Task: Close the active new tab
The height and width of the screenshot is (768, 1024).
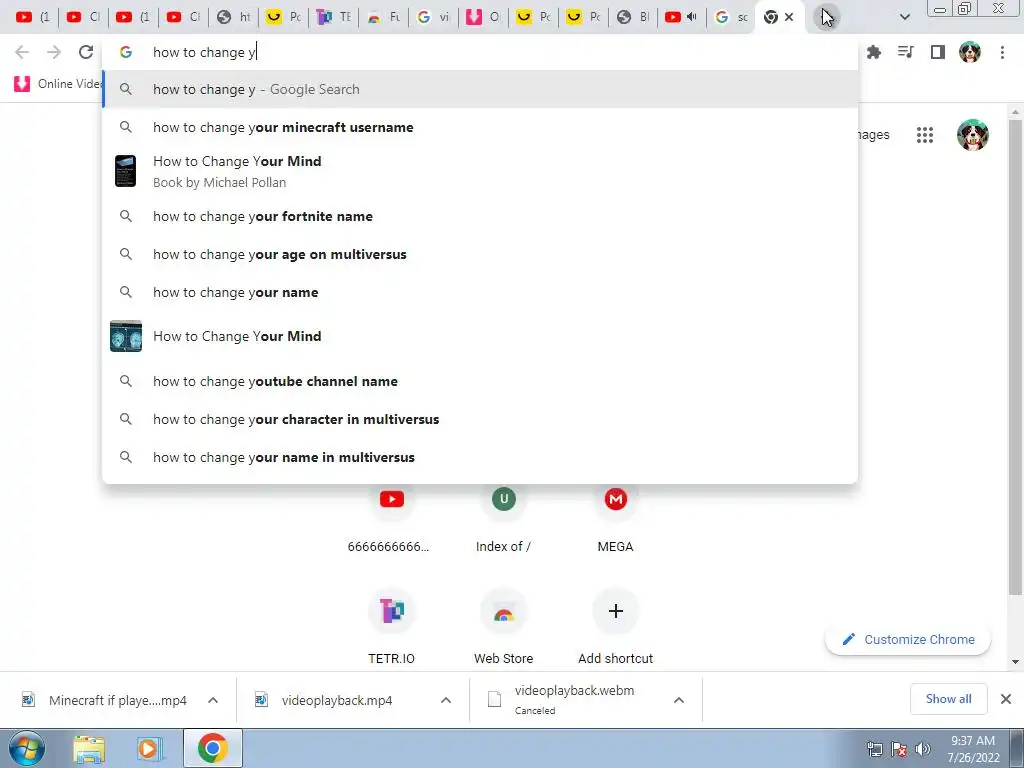Action: (789, 17)
